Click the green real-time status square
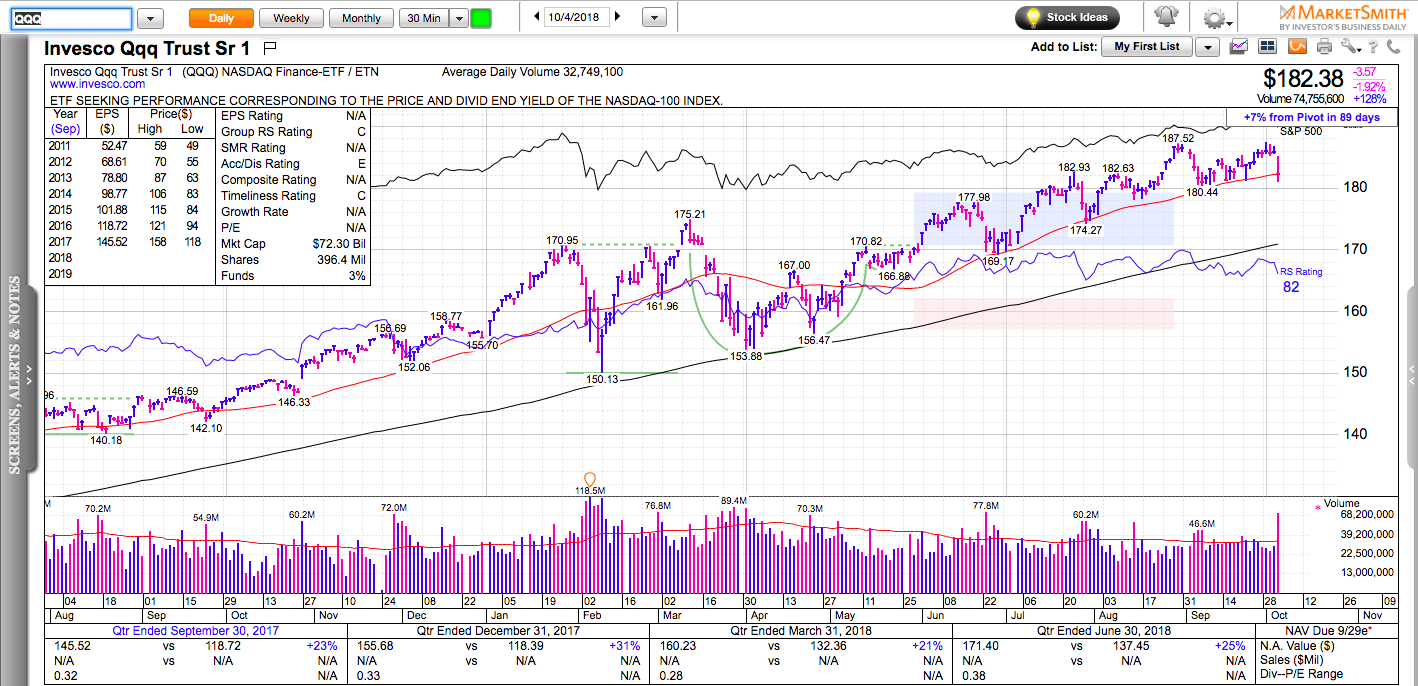Screen dimensions: 1418x686 click(481, 18)
